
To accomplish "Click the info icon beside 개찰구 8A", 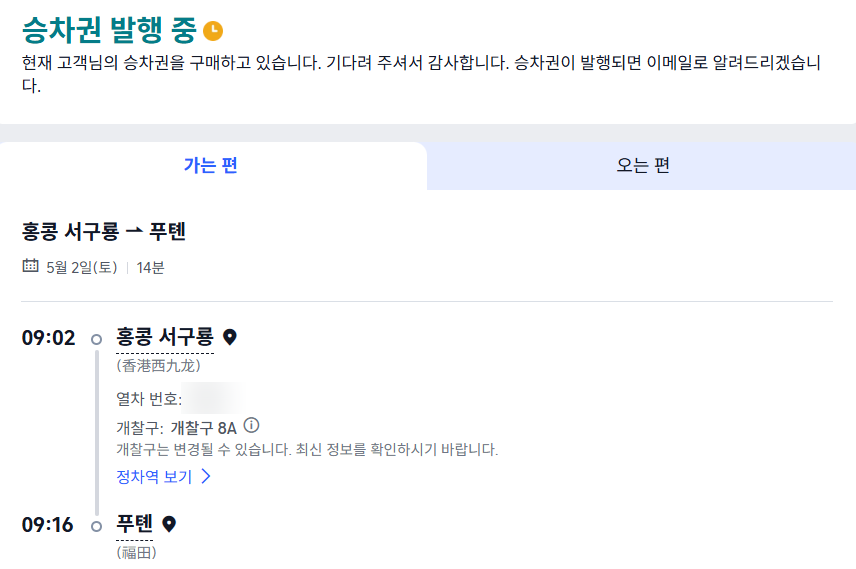I will point(251,425).
